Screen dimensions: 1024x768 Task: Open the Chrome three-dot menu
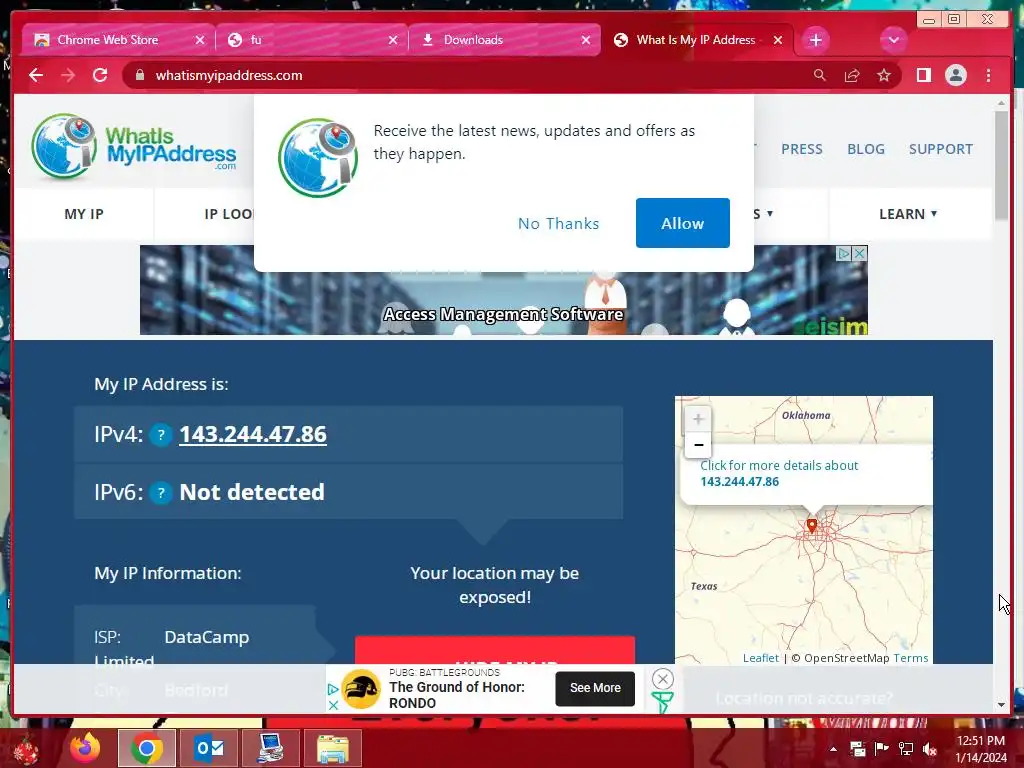(x=988, y=75)
